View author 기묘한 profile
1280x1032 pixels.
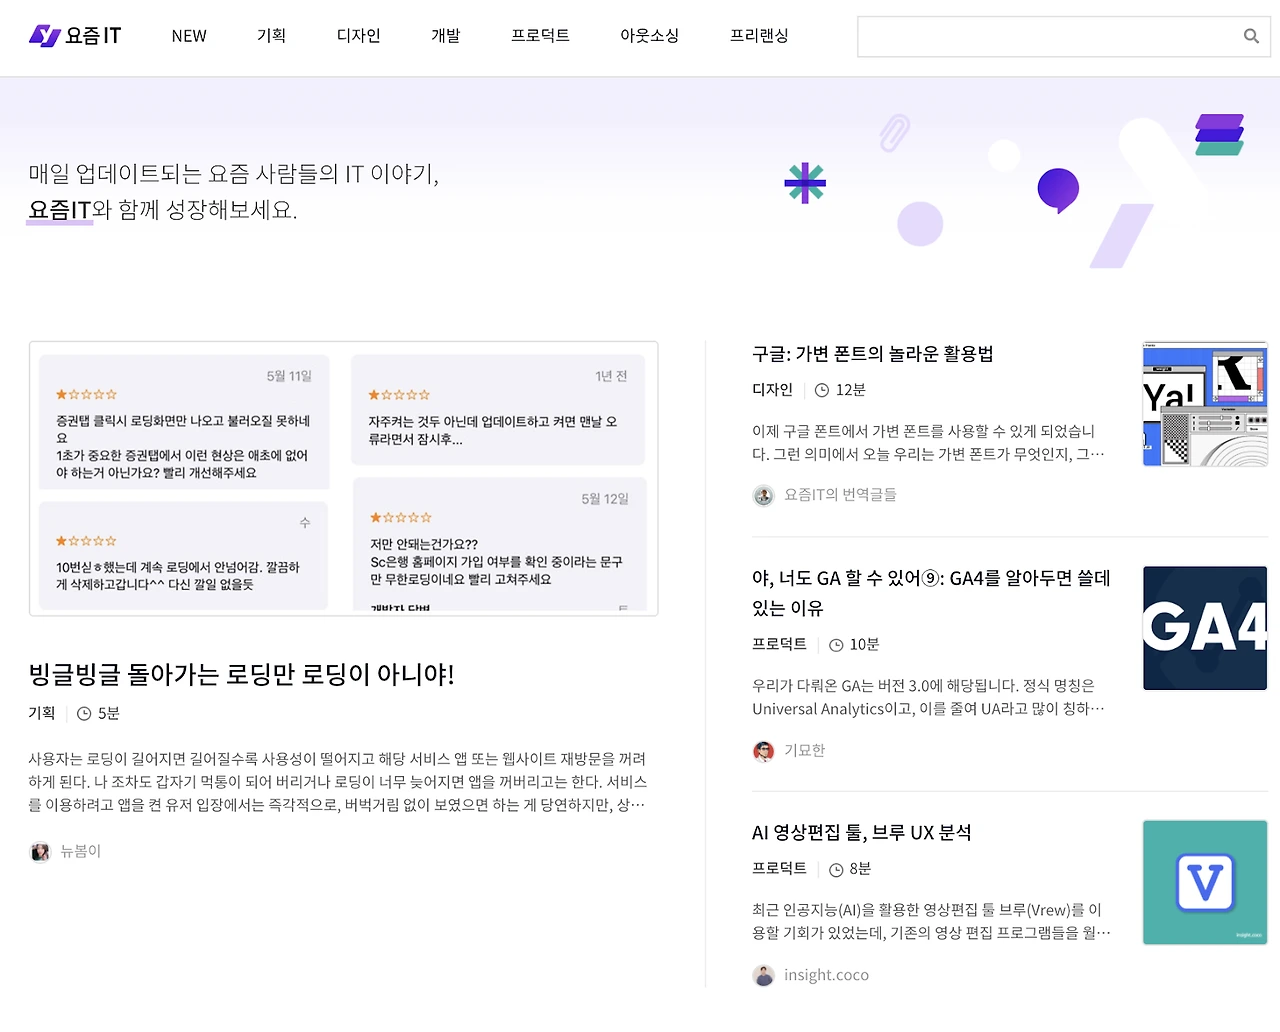[x=805, y=751]
